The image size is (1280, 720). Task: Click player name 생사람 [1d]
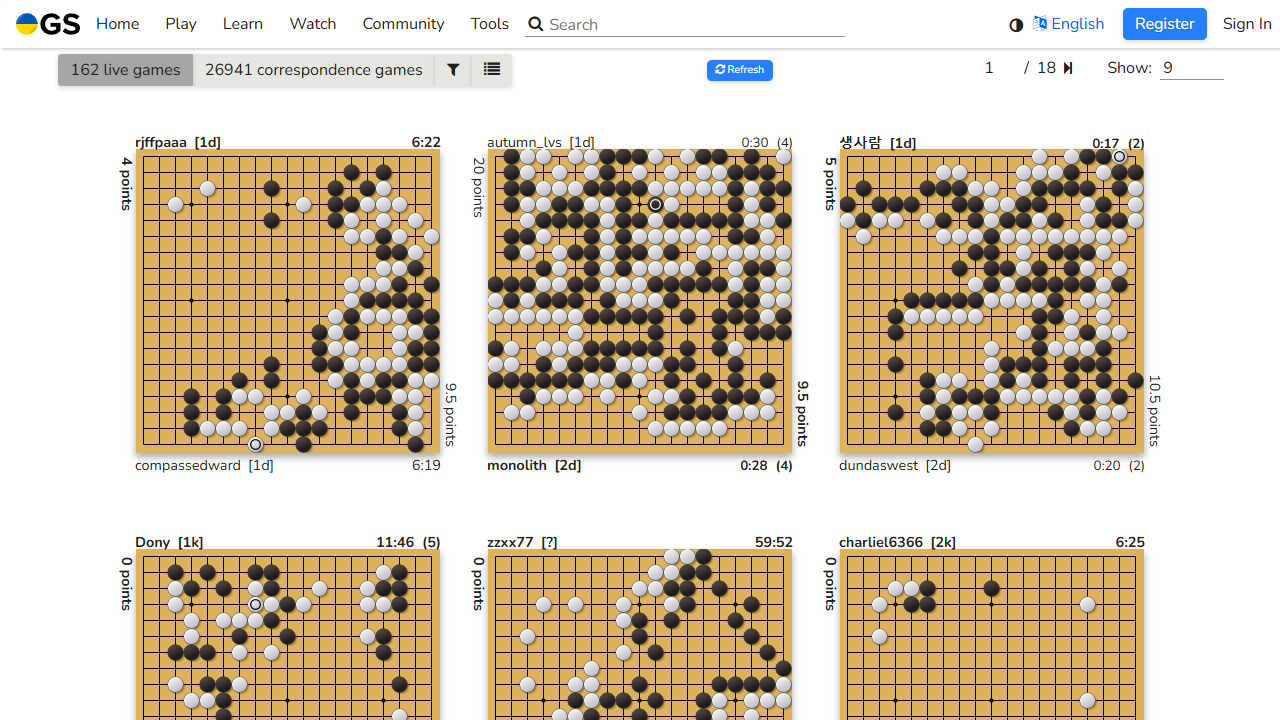tap(877, 143)
